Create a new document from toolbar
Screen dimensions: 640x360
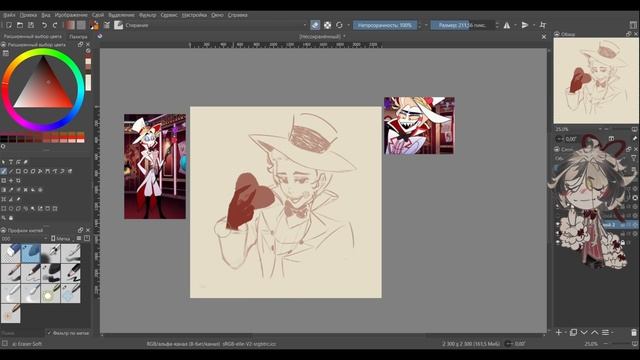(x=9, y=25)
